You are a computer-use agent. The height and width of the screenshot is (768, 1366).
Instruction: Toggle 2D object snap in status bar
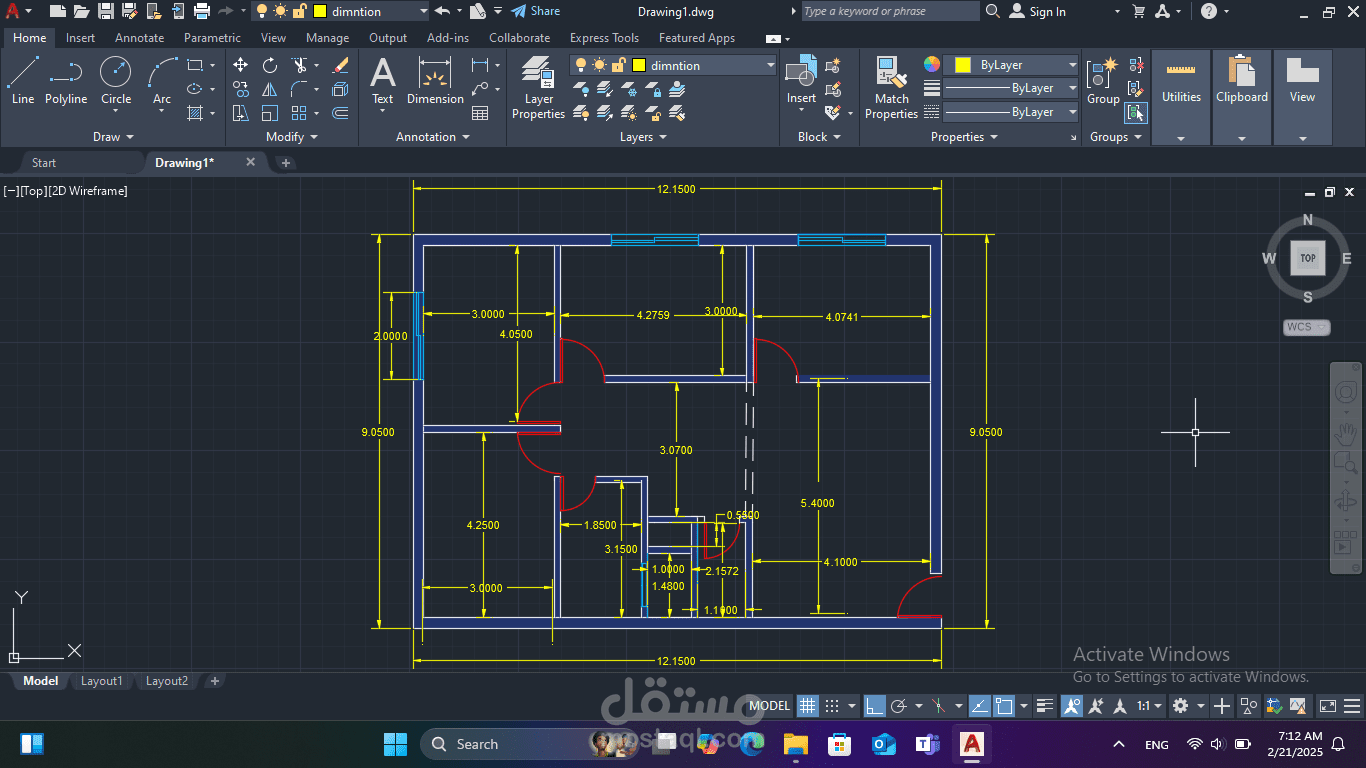click(1004, 706)
